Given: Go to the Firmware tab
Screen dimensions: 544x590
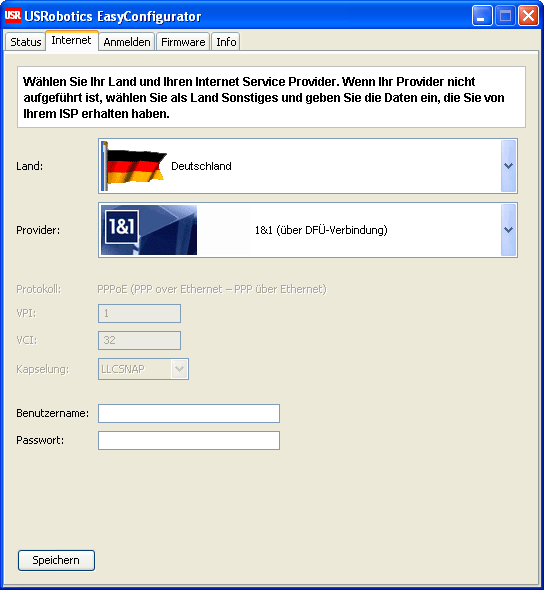Looking at the screenshot, I should pyautogui.click(x=183, y=42).
